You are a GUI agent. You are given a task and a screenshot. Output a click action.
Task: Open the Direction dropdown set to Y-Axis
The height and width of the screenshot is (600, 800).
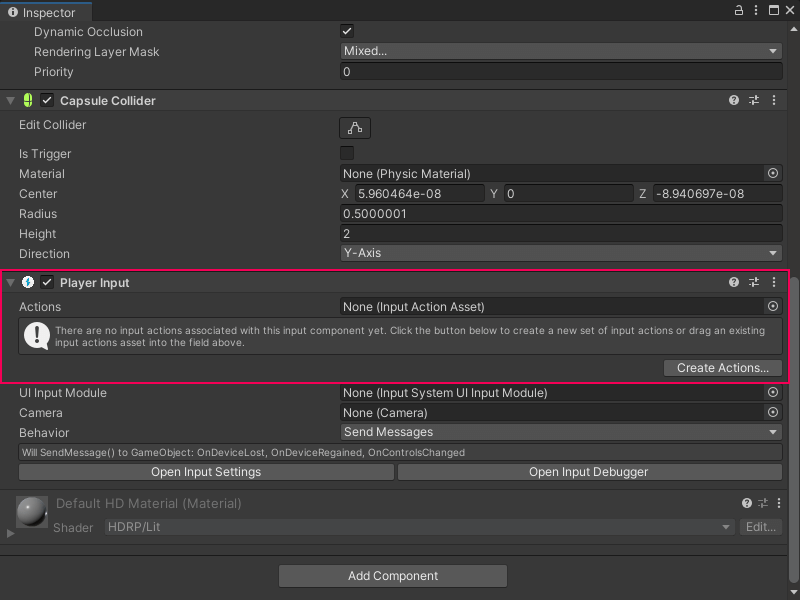tap(560, 253)
